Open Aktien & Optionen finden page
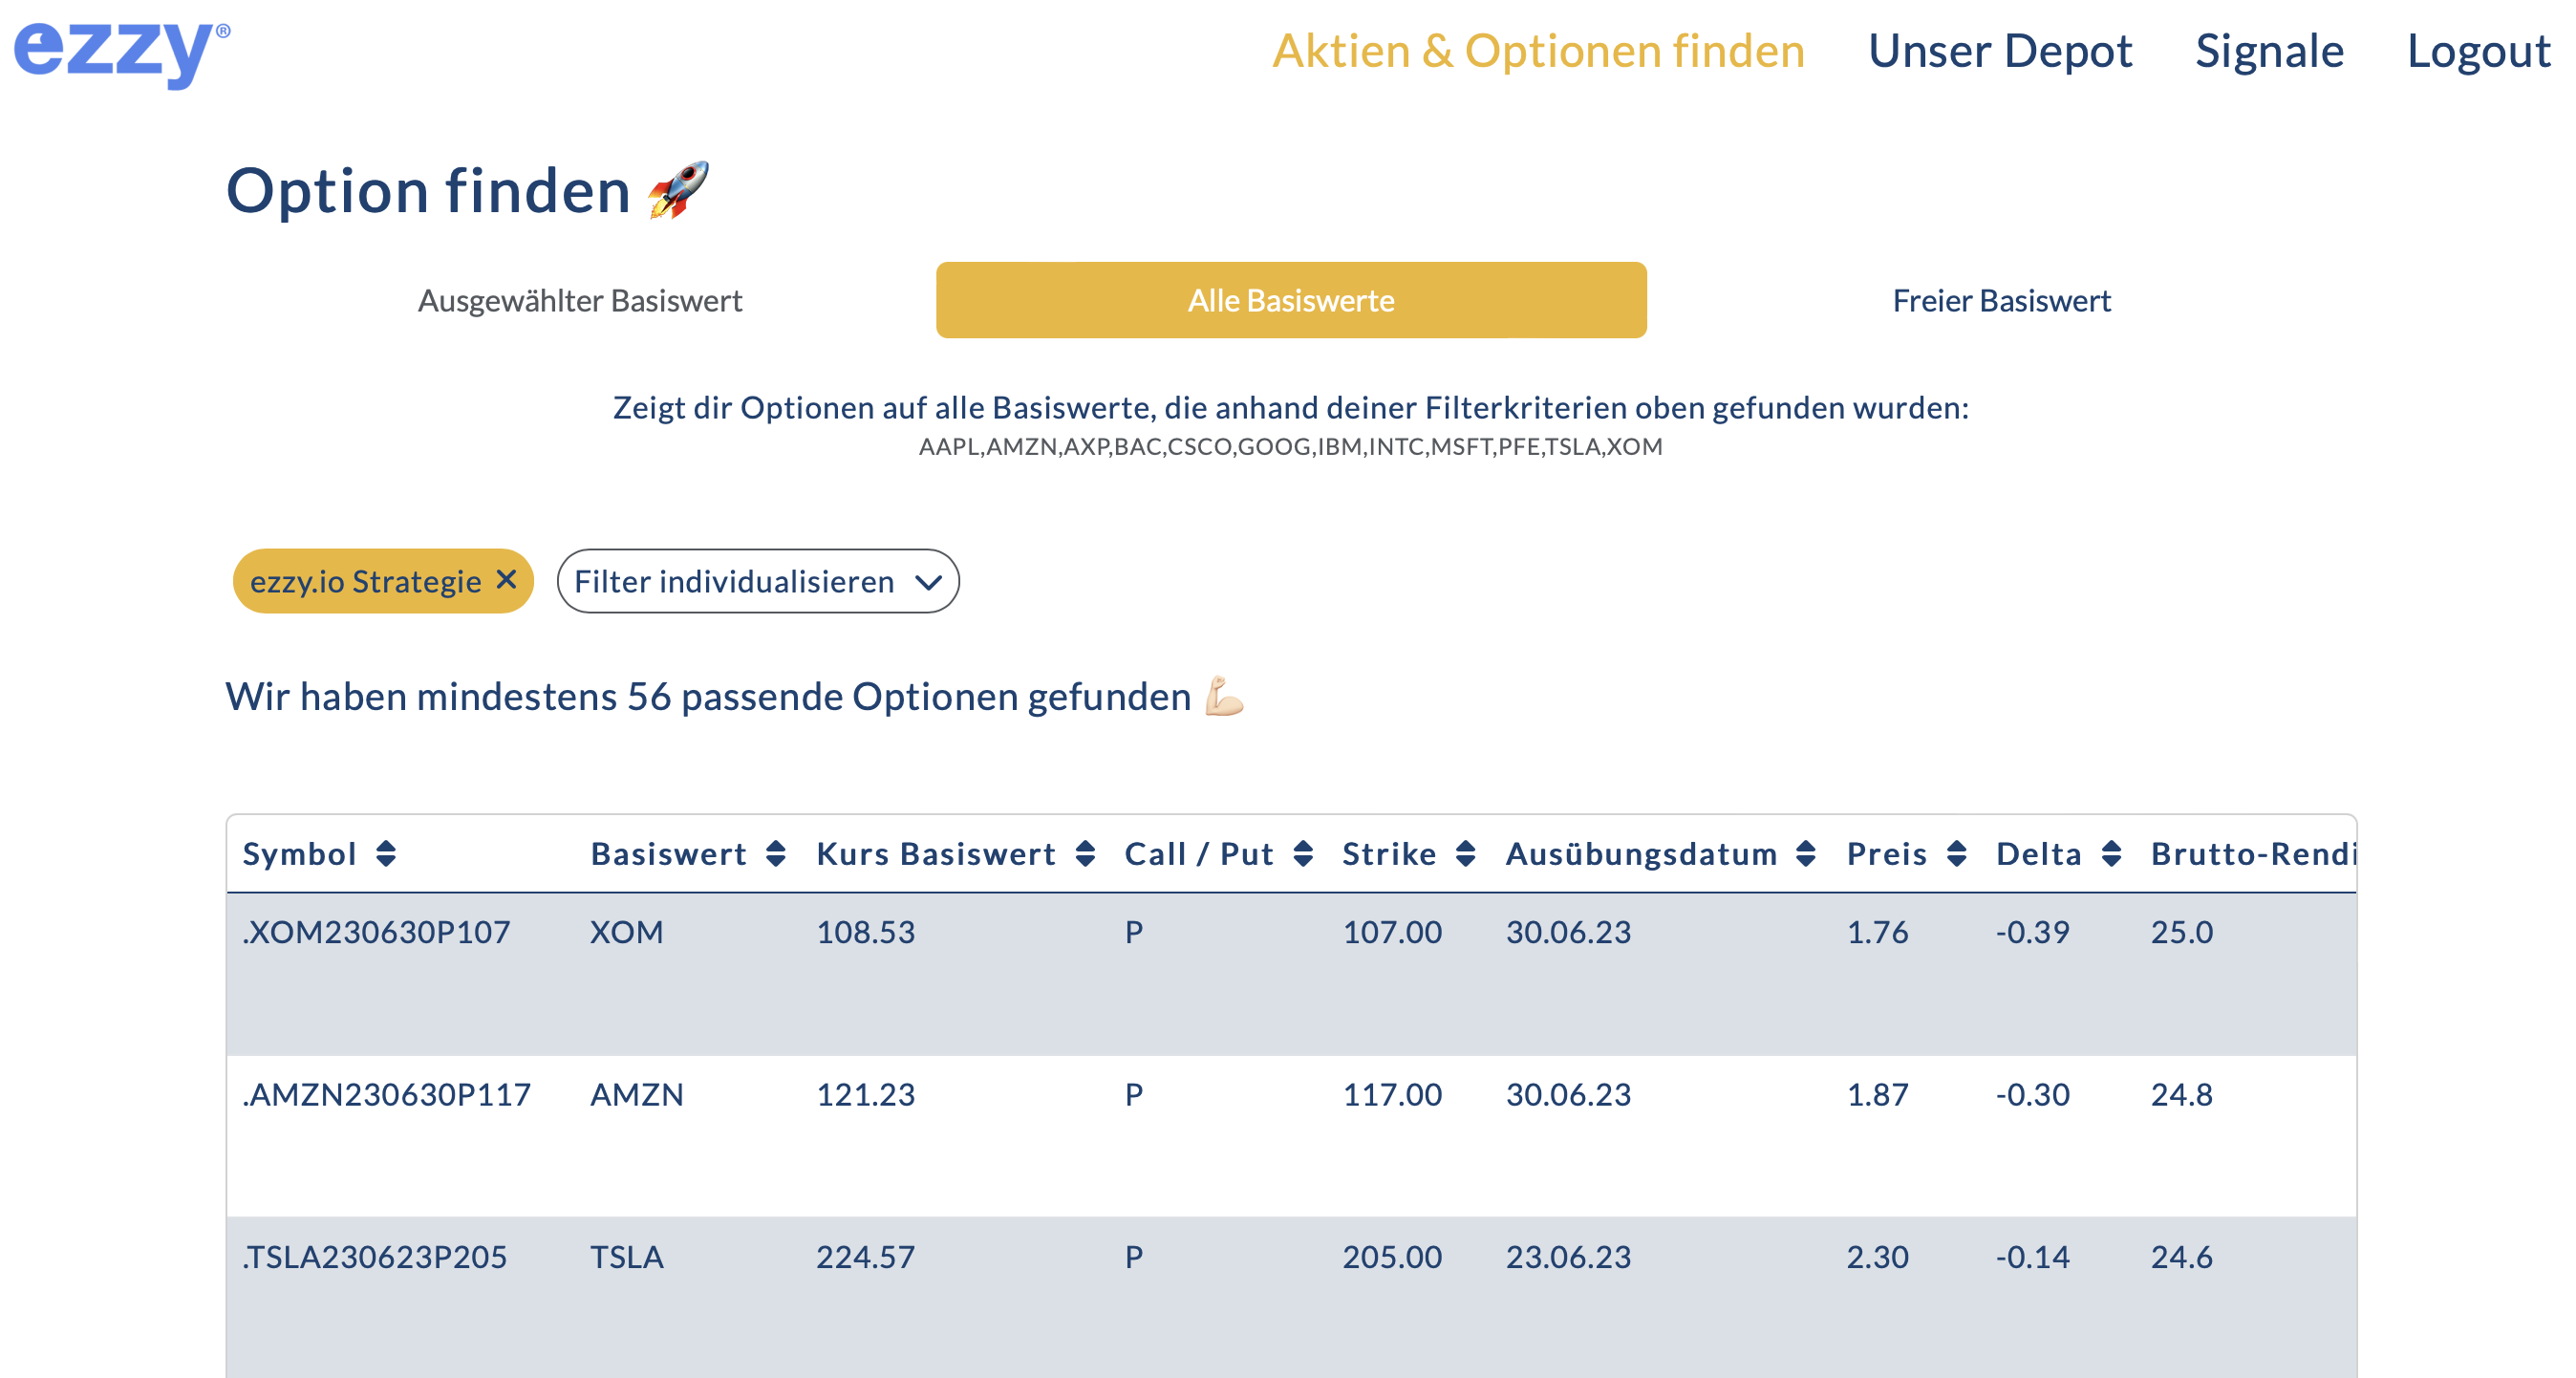Viewport: 2576px width, 1378px height. click(x=1538, y=51)
